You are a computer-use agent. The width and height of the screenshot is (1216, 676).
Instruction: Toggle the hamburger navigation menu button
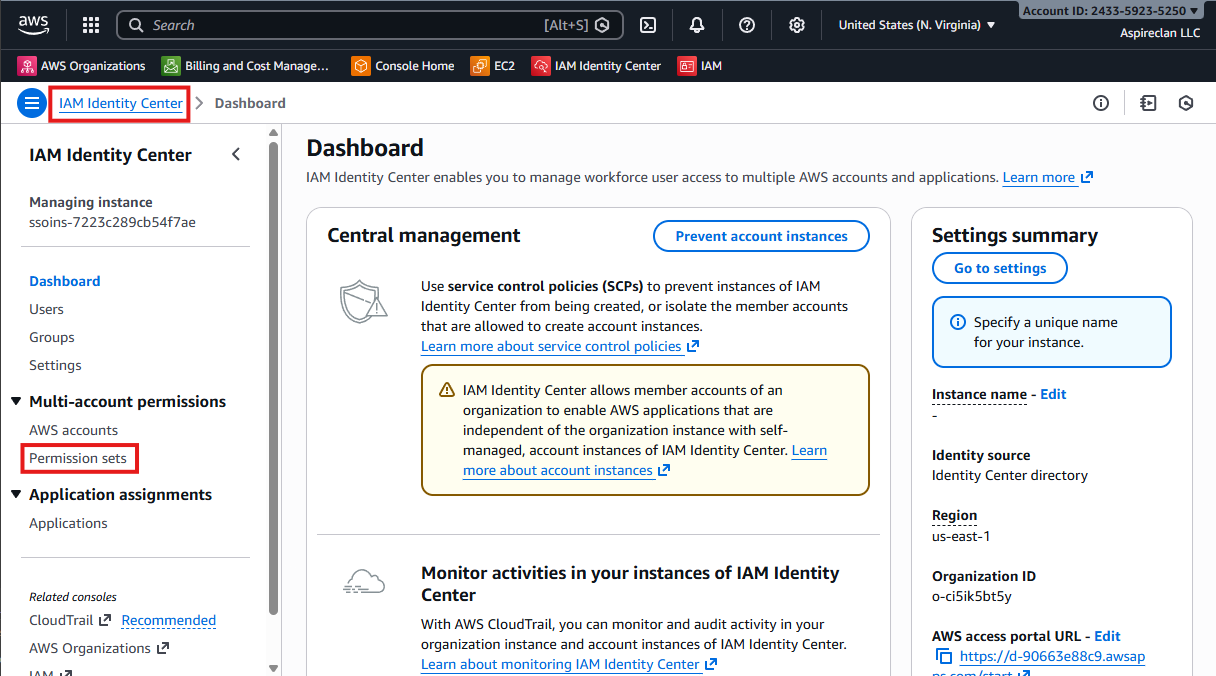32,103
